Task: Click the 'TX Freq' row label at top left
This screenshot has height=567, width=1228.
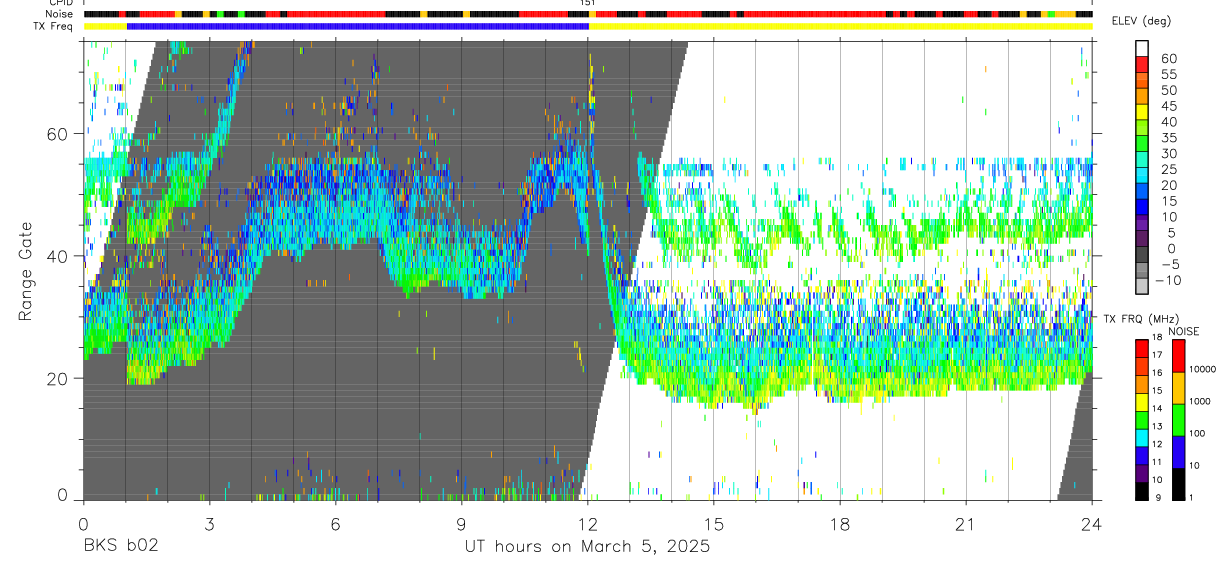Action: coord(54,26)
